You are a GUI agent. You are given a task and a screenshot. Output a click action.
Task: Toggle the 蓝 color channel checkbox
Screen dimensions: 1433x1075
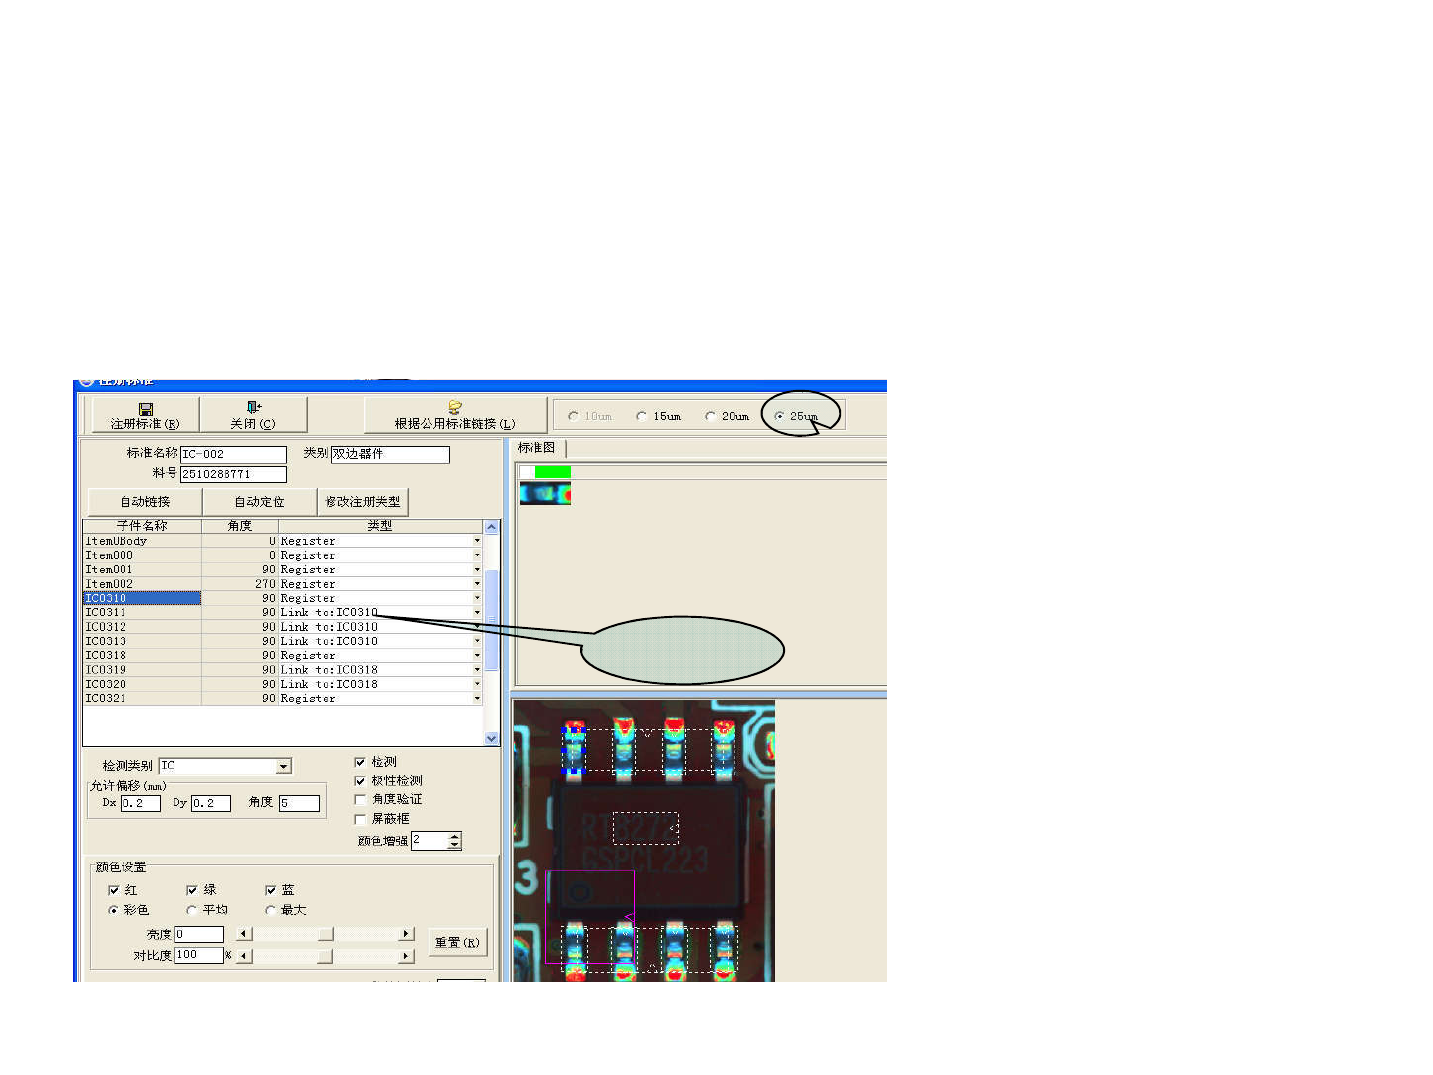click(x=270, y=890)
